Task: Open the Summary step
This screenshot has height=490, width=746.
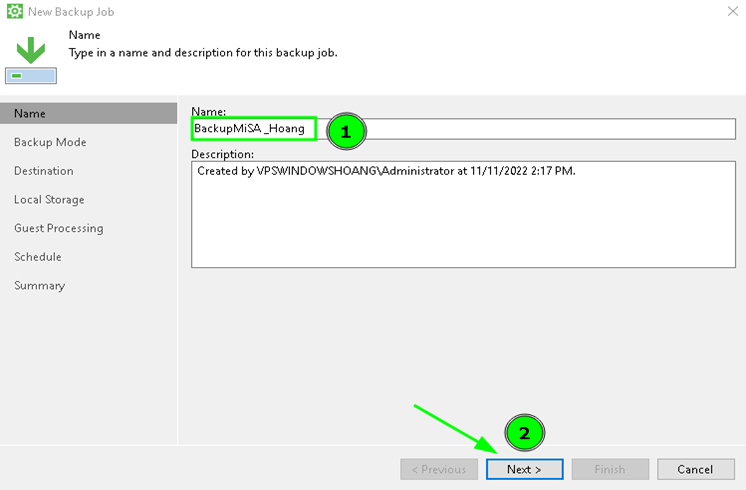Action: pos(39,286)
